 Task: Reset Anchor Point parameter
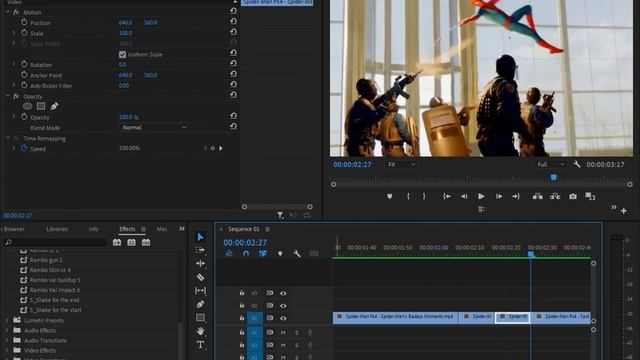[x=233, y=74]
